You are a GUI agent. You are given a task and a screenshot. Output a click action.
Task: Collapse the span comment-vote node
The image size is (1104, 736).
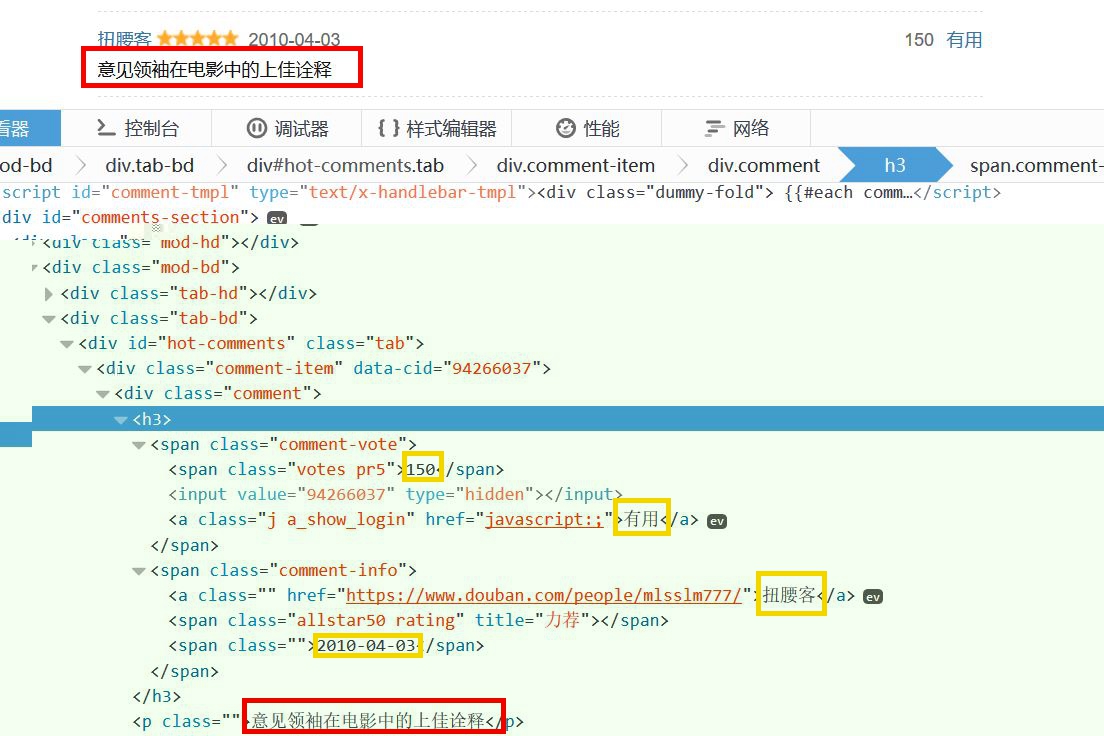pyautogui.click(x=139, y=445)
